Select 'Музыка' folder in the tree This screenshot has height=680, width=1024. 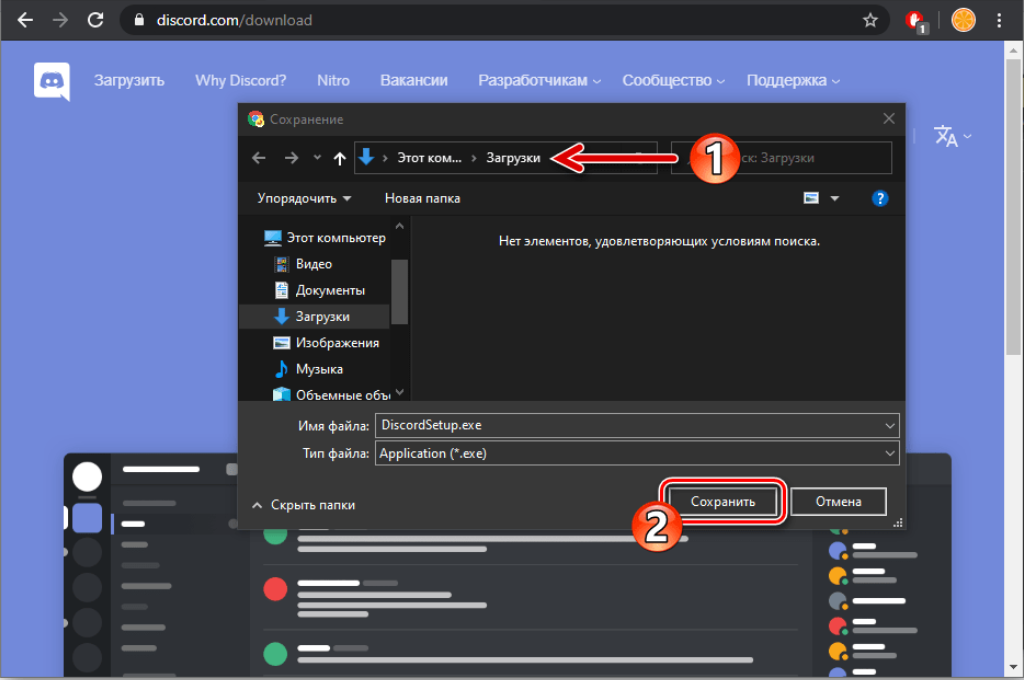click(x=308, y=368)
